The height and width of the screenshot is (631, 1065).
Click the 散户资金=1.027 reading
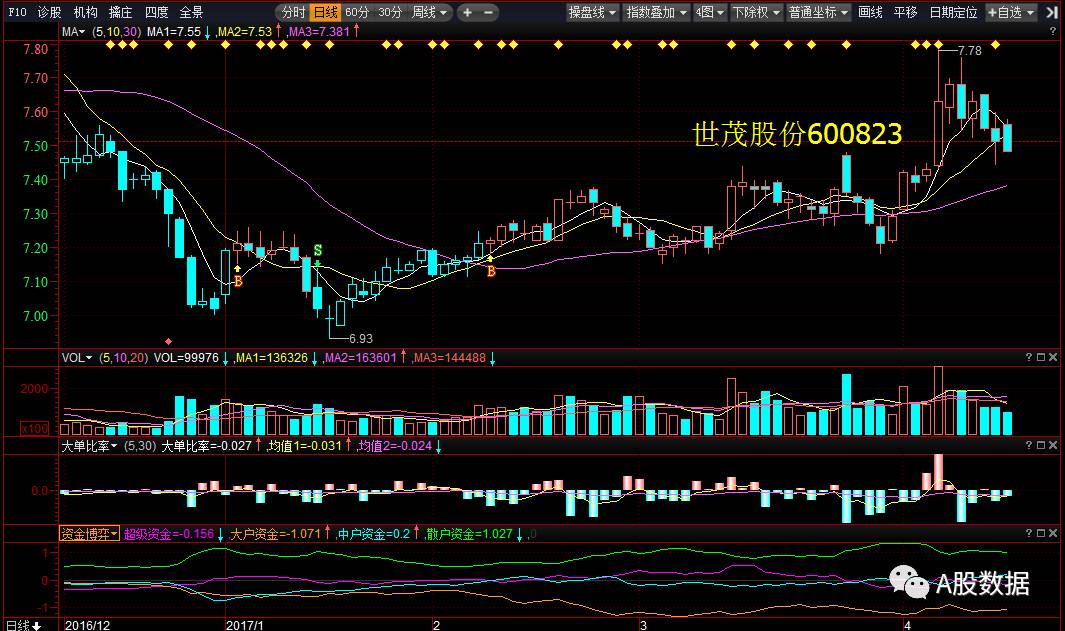(x=469, y=534)
